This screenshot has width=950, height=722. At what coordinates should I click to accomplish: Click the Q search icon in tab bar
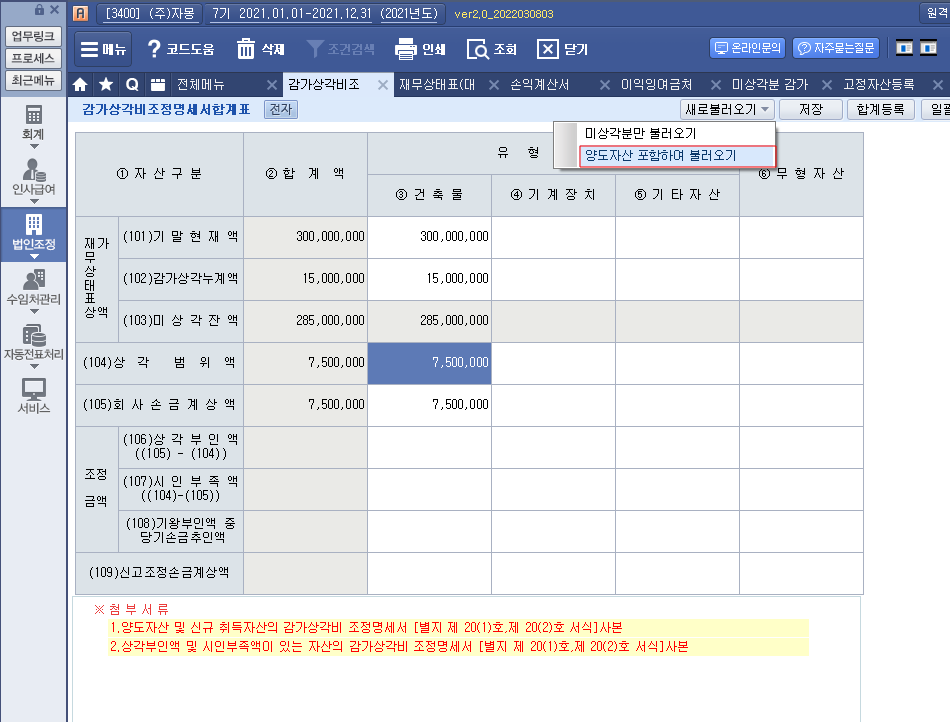pos(132,85)
